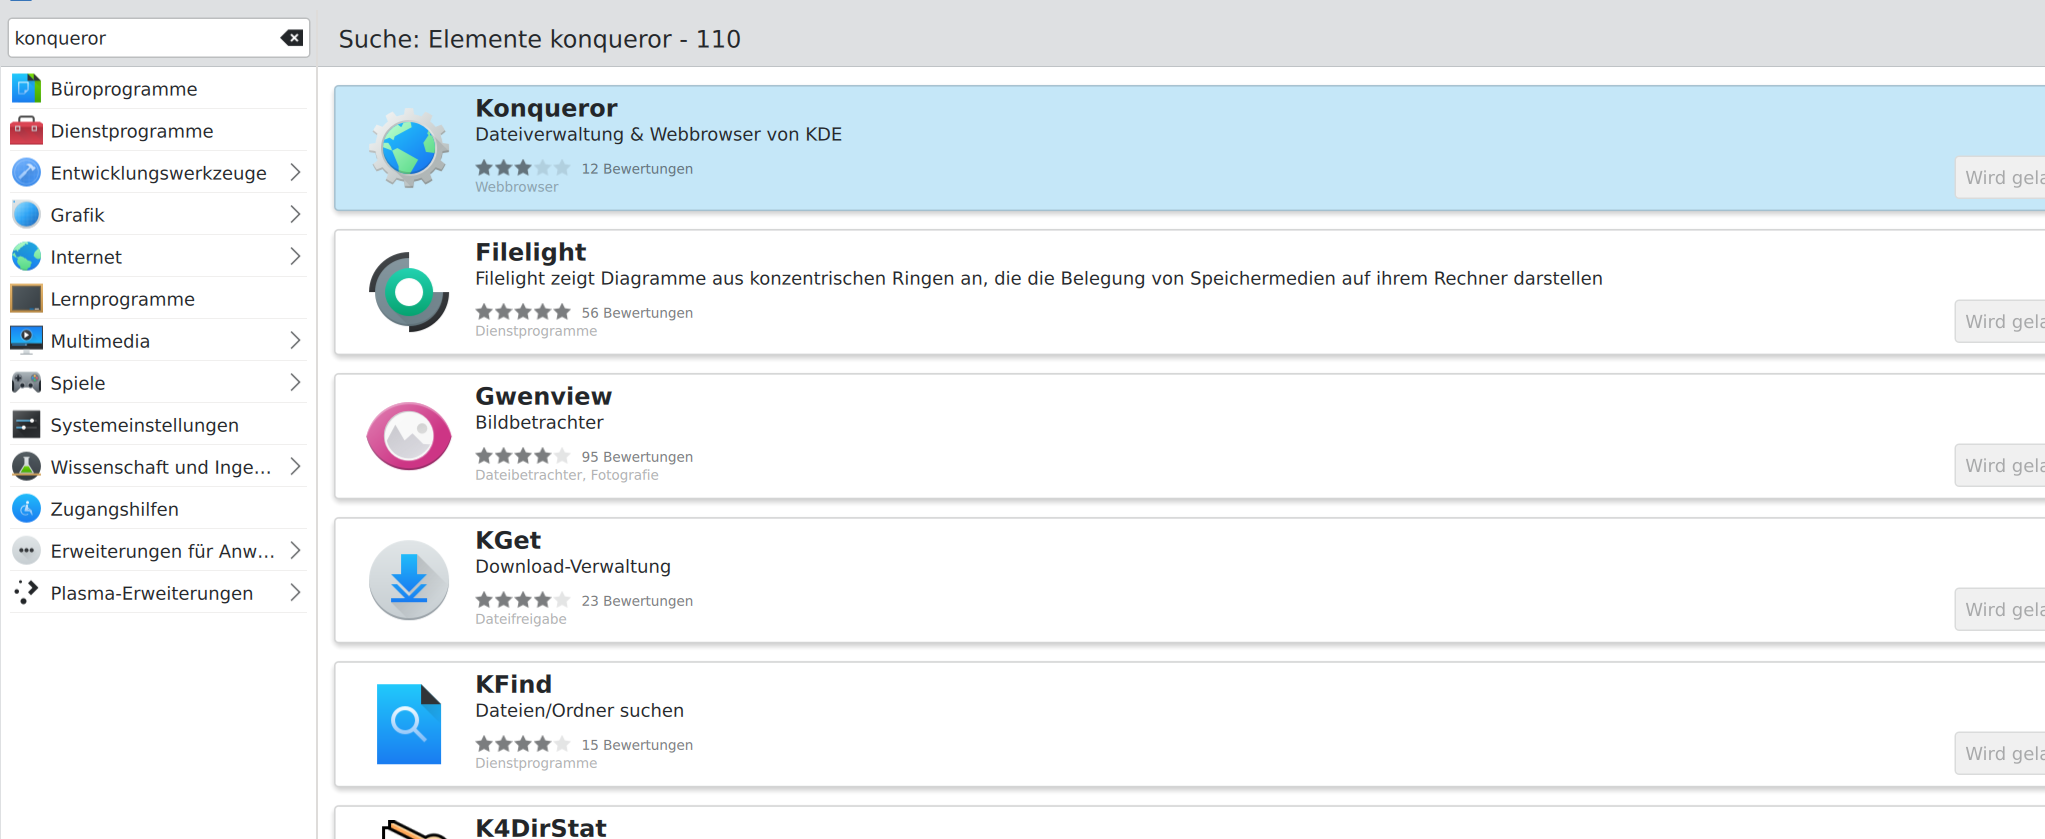The width and height of the screenshot is (2045, 839).
Task: Click 'Bildbetrachter' description text
Action: [x=539, y=422]
